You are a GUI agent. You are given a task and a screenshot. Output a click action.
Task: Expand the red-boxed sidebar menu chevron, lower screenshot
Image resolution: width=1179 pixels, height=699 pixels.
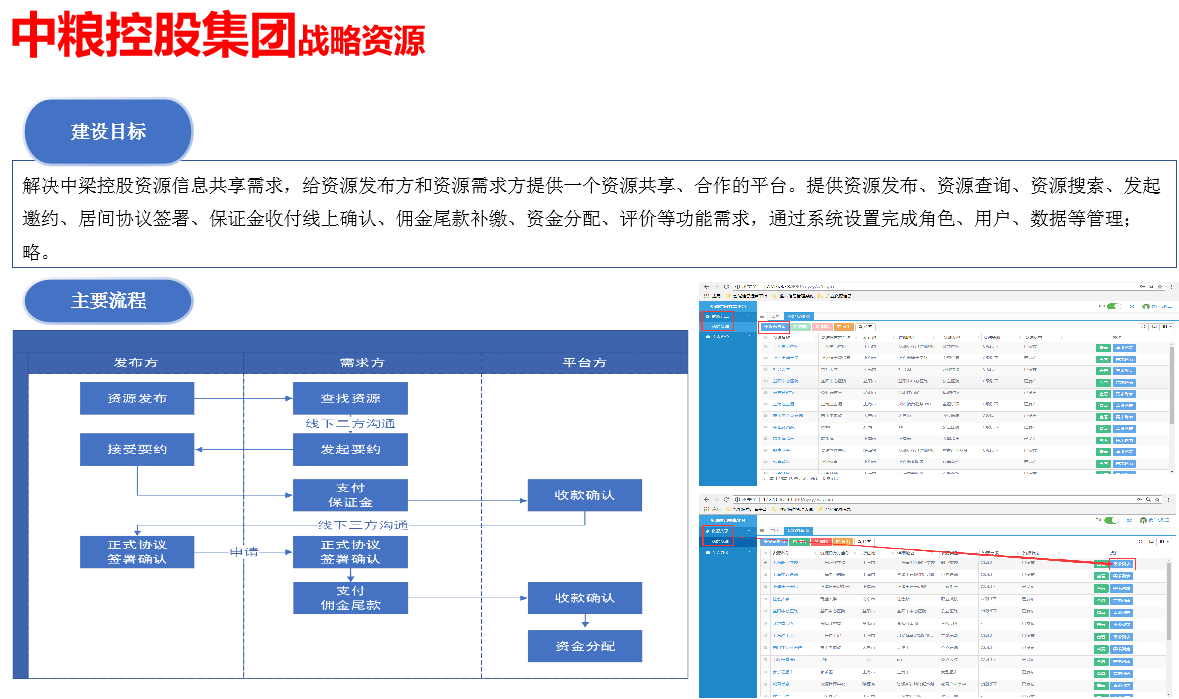pos(749,531)
